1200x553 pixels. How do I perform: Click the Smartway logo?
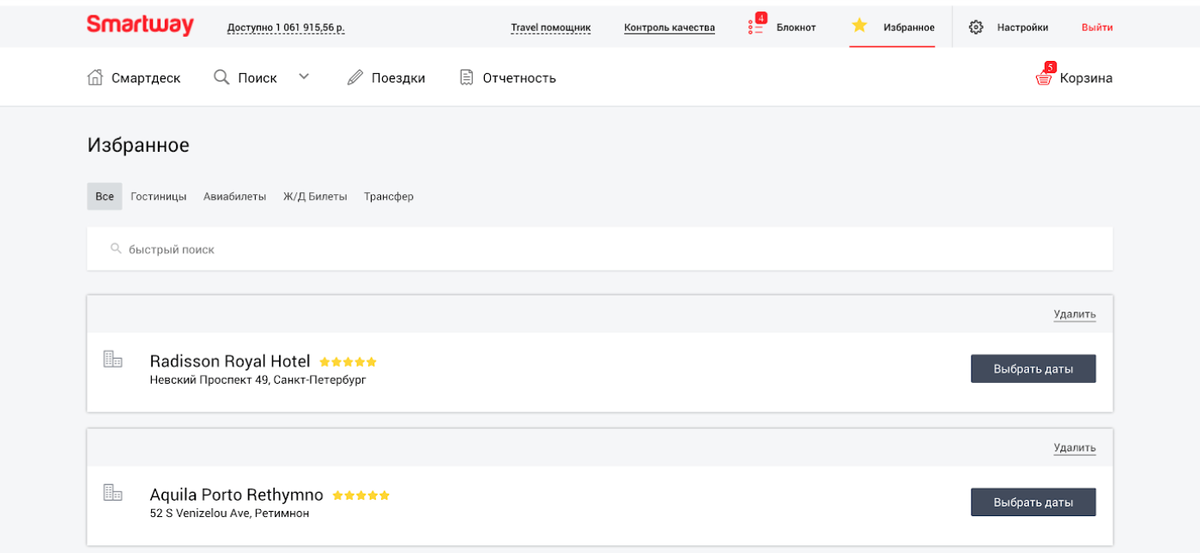(140, 26)
